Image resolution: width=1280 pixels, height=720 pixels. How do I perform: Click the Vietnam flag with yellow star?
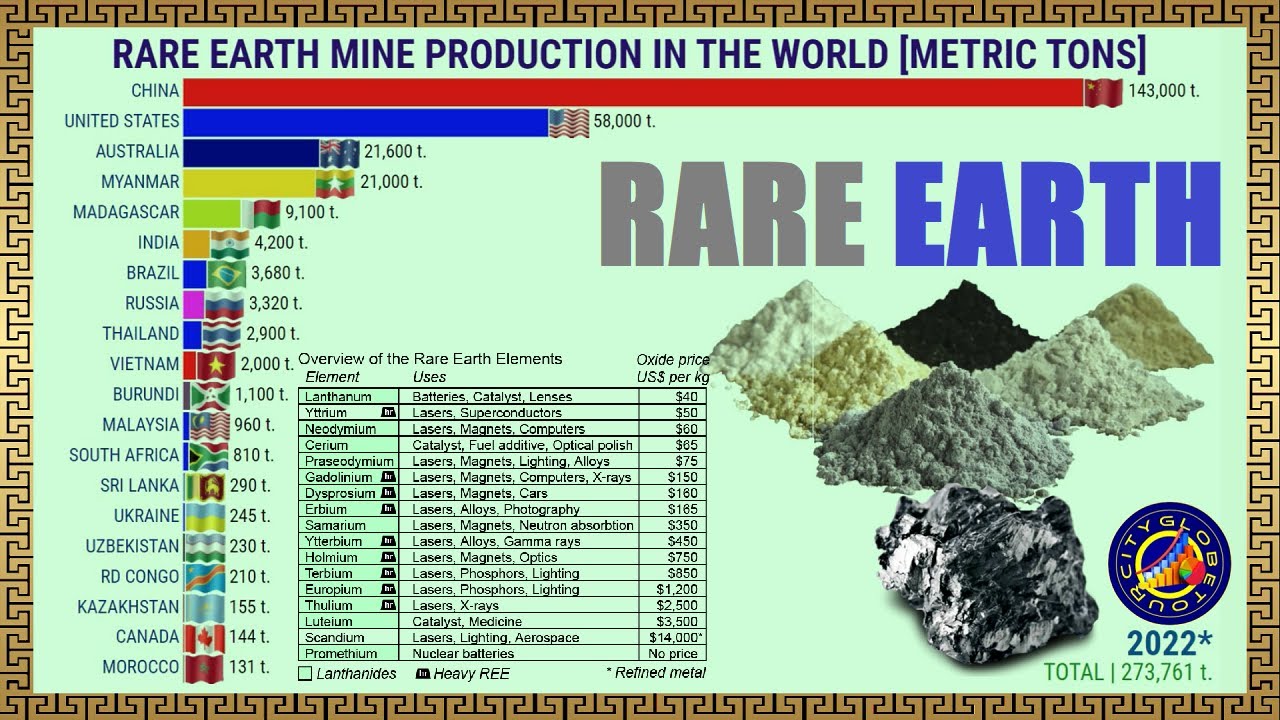[217, 365]
